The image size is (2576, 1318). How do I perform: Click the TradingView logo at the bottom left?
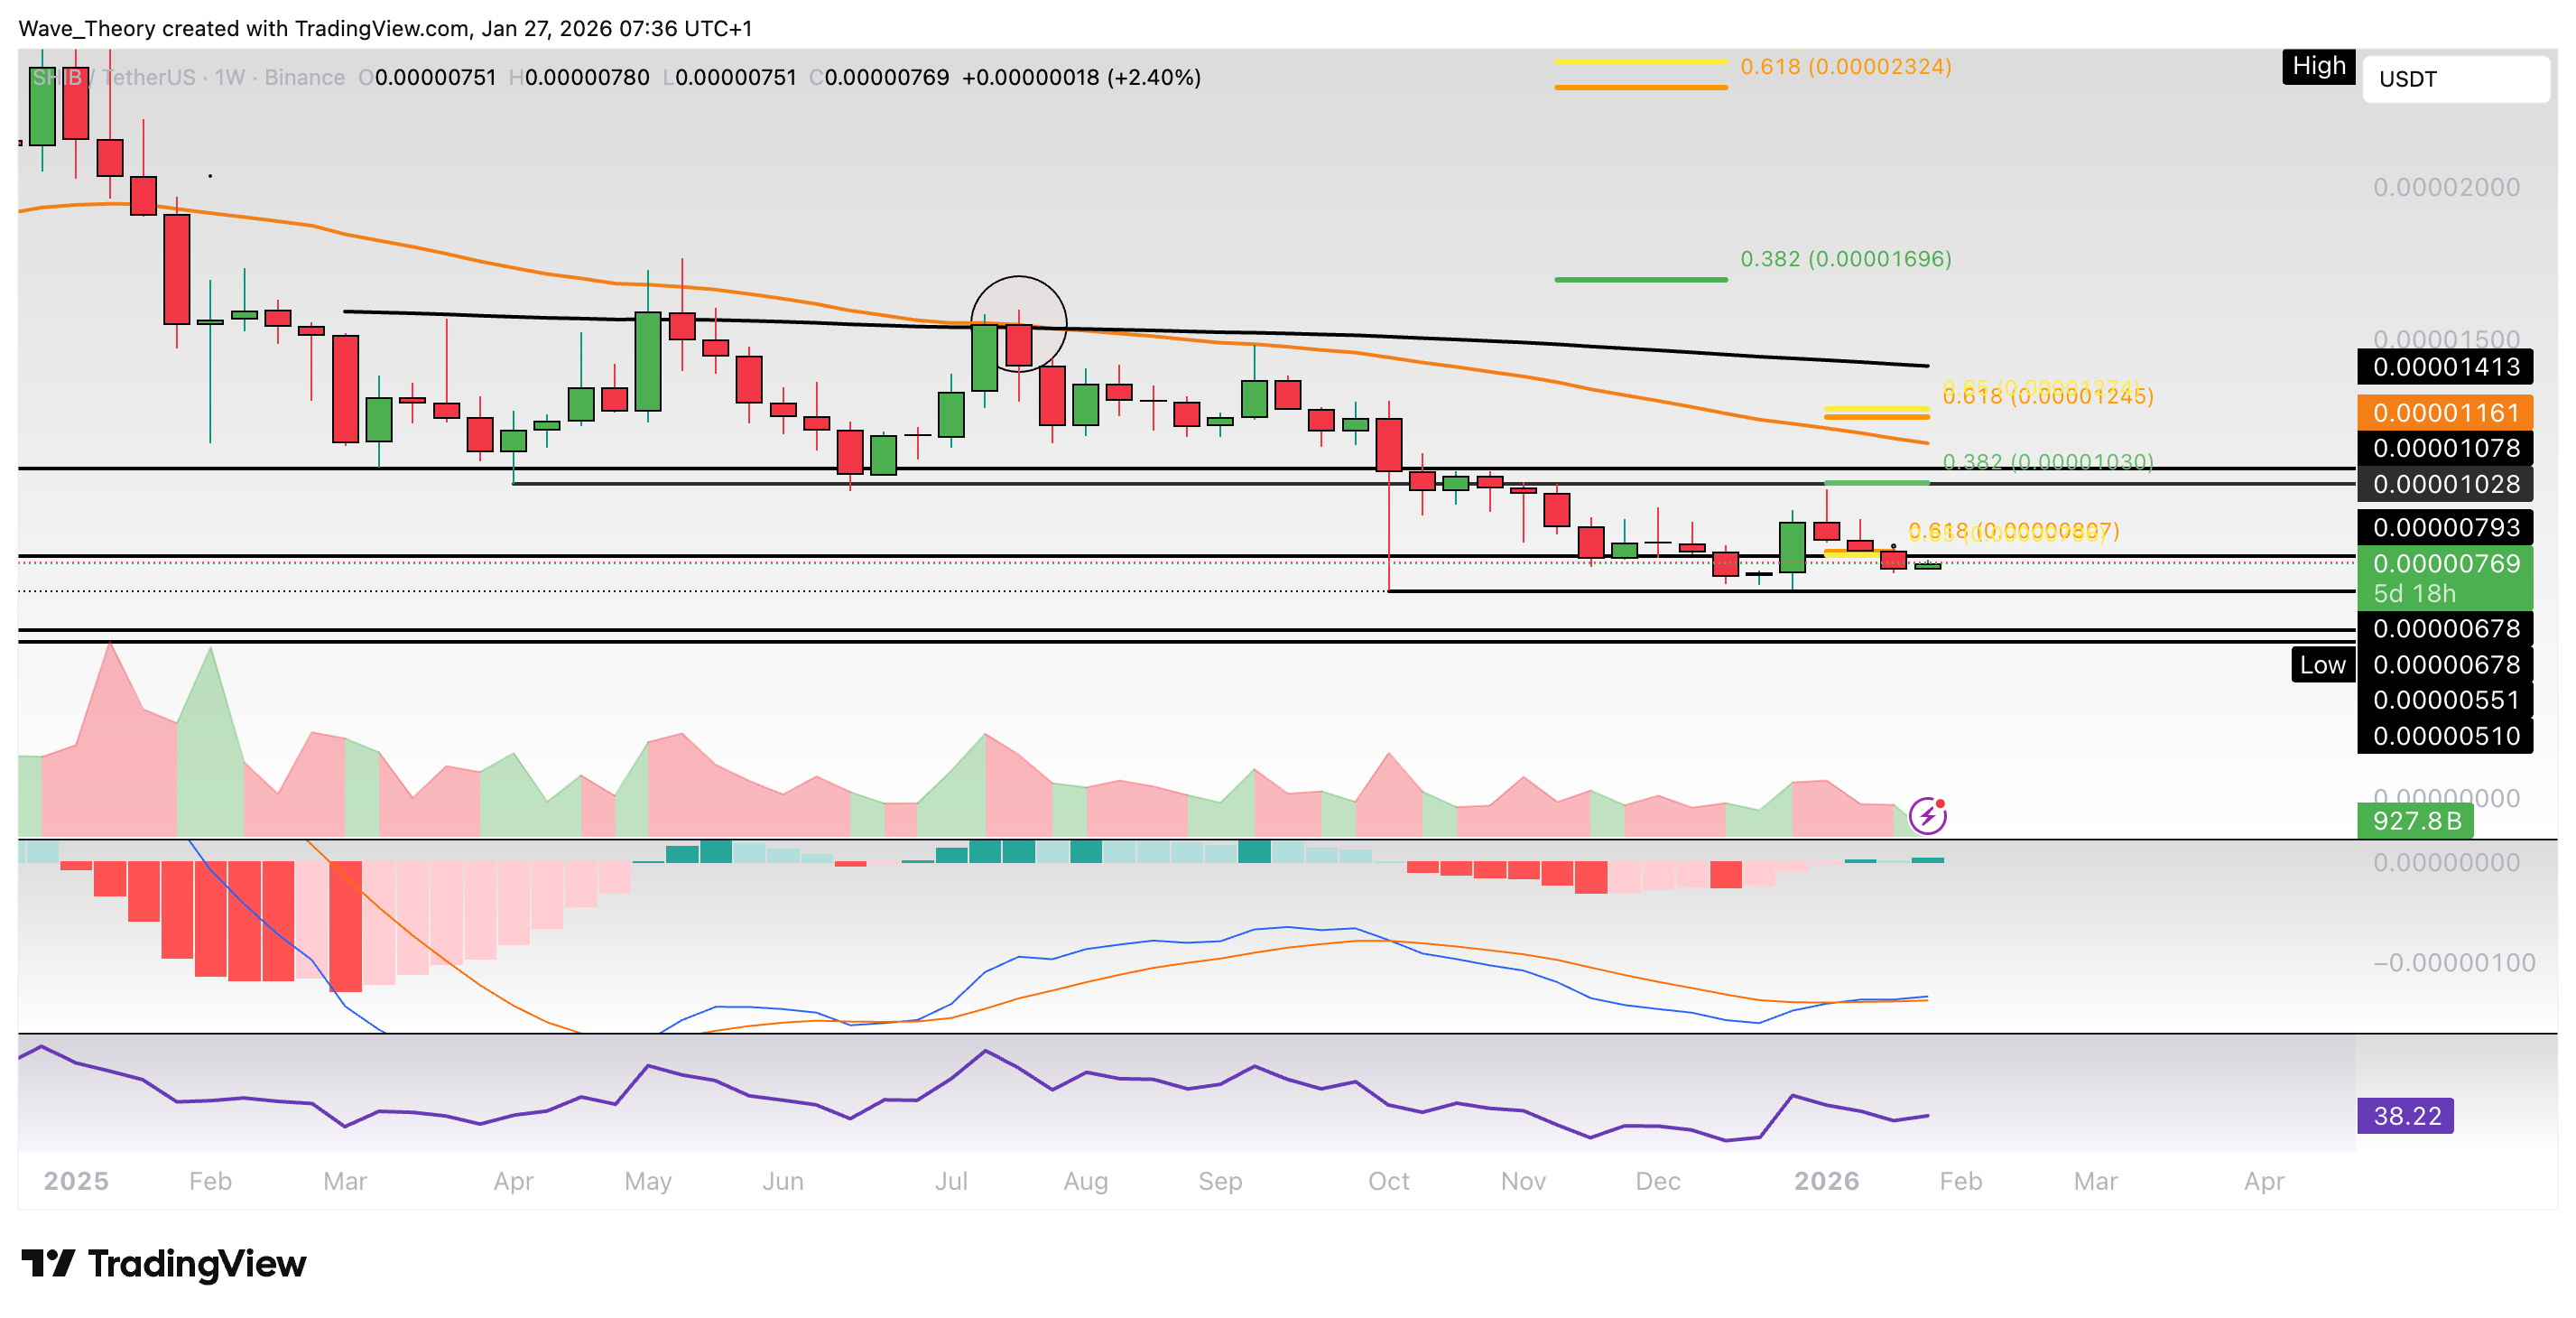point(163,1263)
